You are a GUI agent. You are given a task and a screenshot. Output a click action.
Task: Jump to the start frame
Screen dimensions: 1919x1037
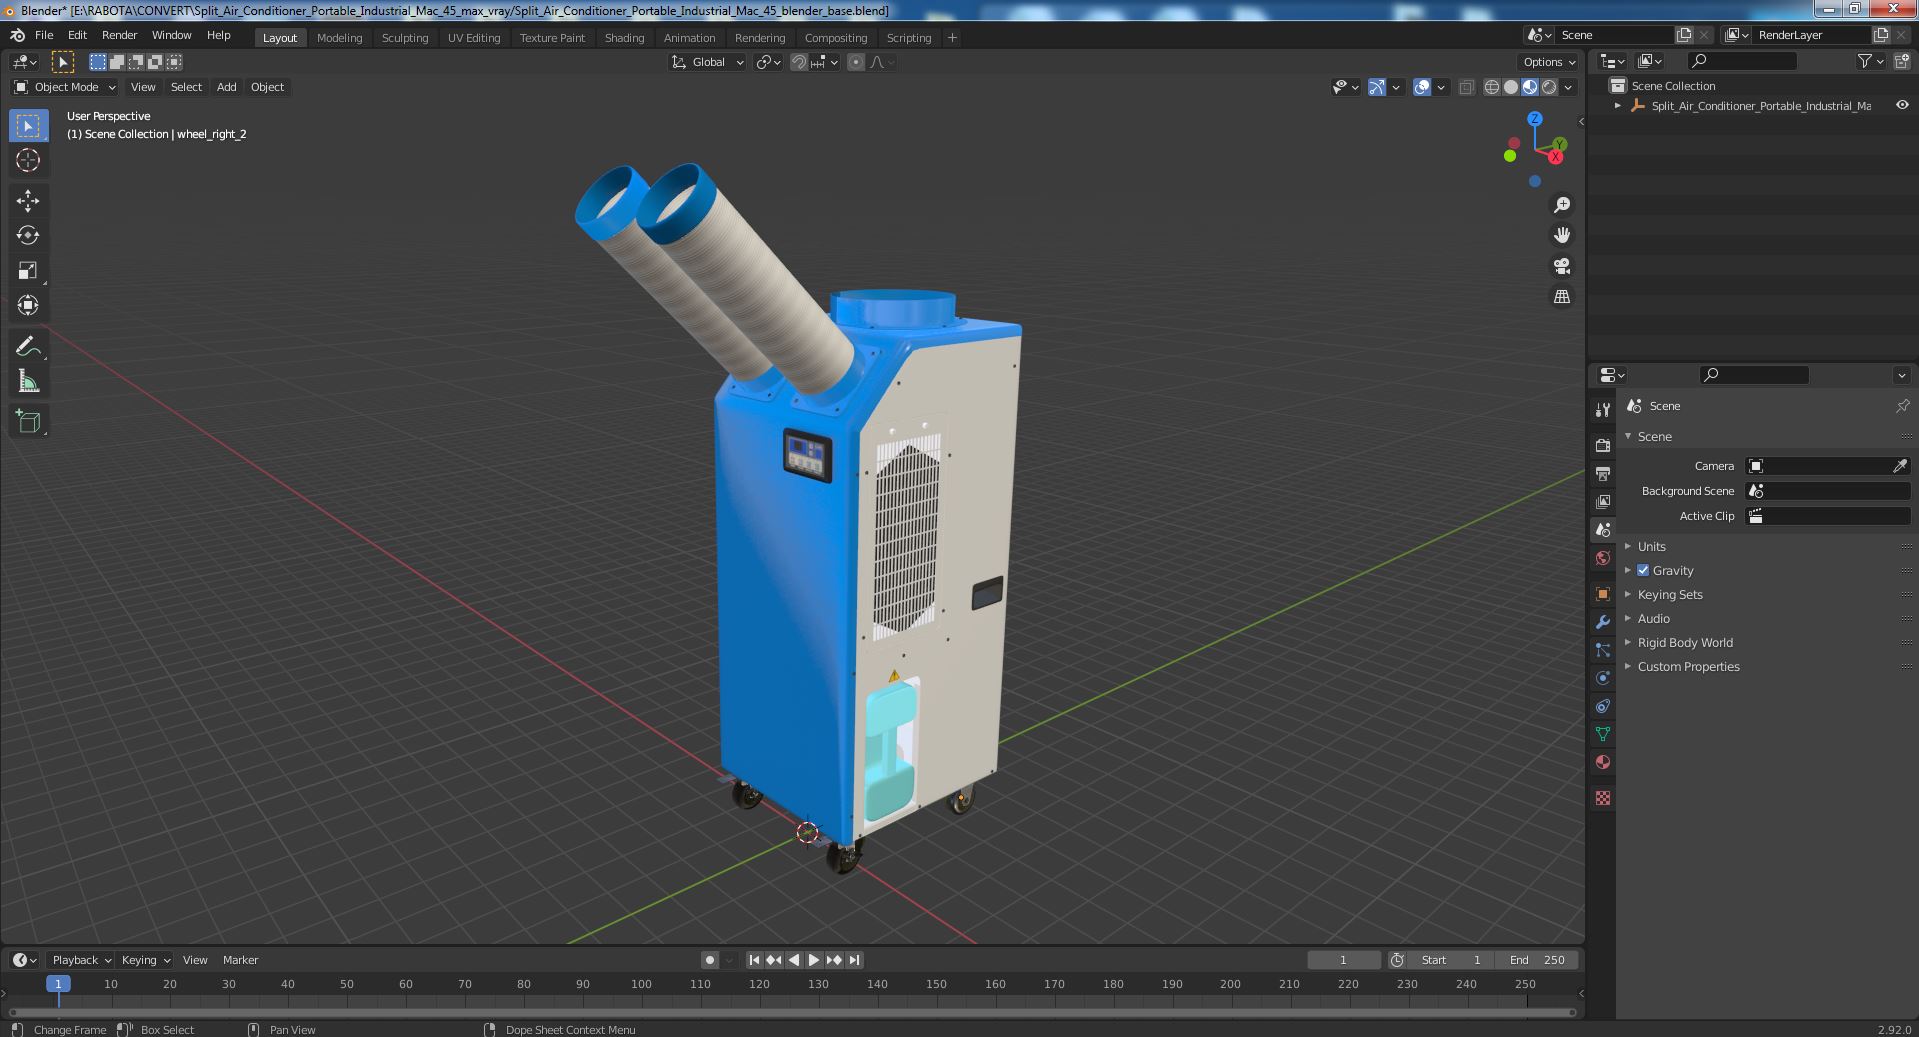pyautogui.click(x=755, y=960)
